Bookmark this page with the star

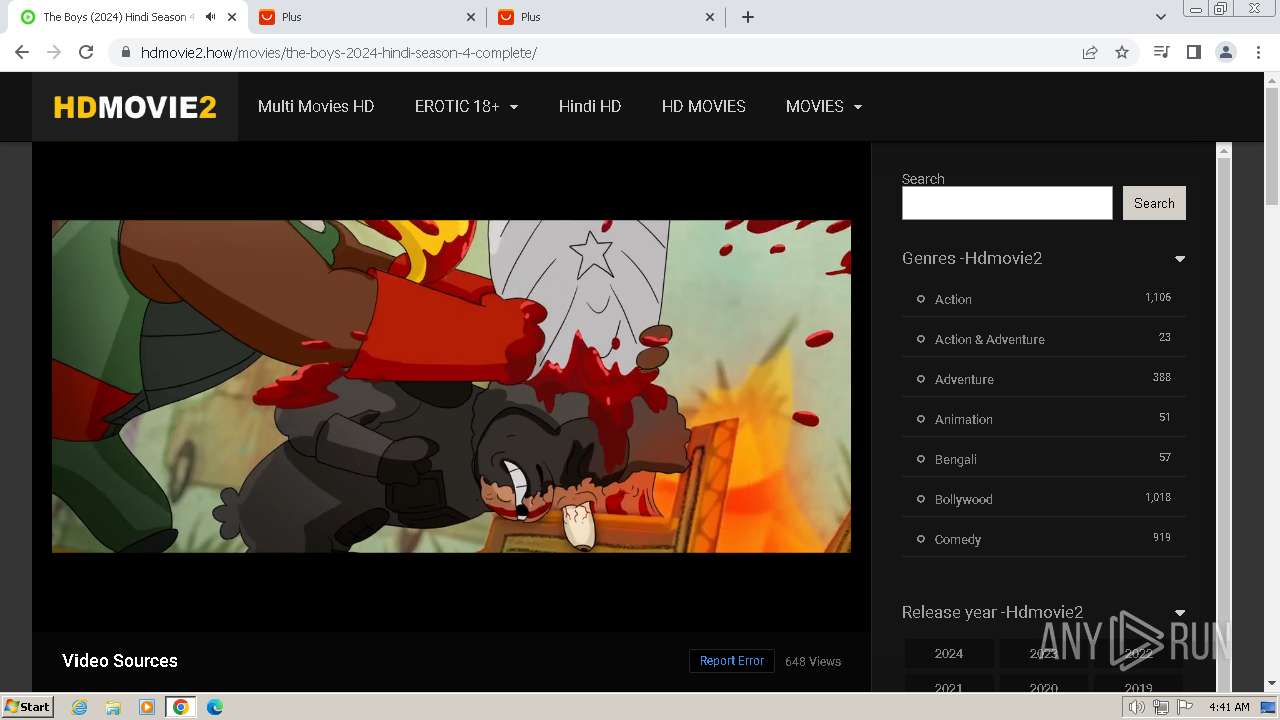coord(1122,52)
